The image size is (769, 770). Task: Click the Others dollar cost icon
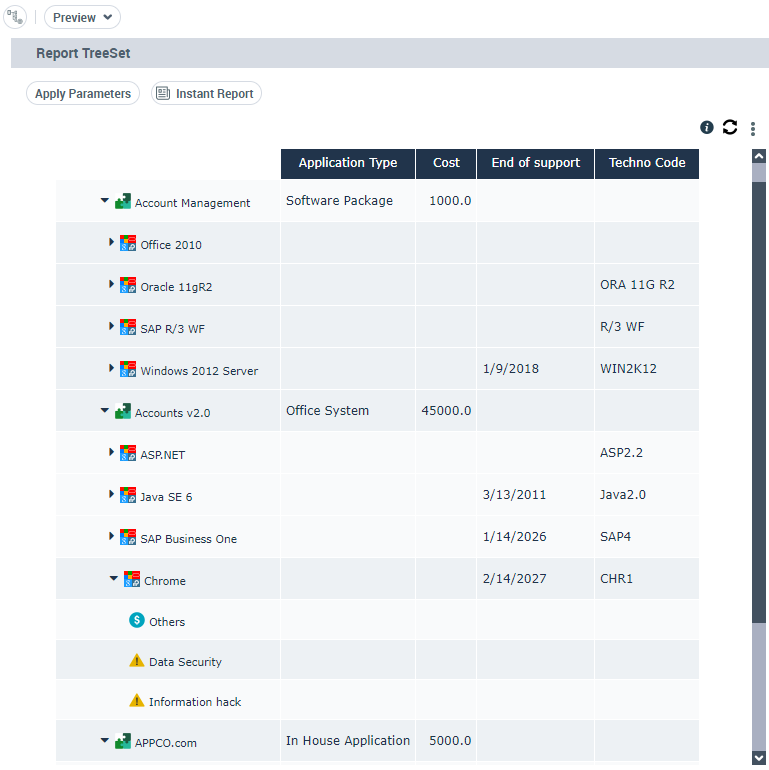(x=137, y=620)
